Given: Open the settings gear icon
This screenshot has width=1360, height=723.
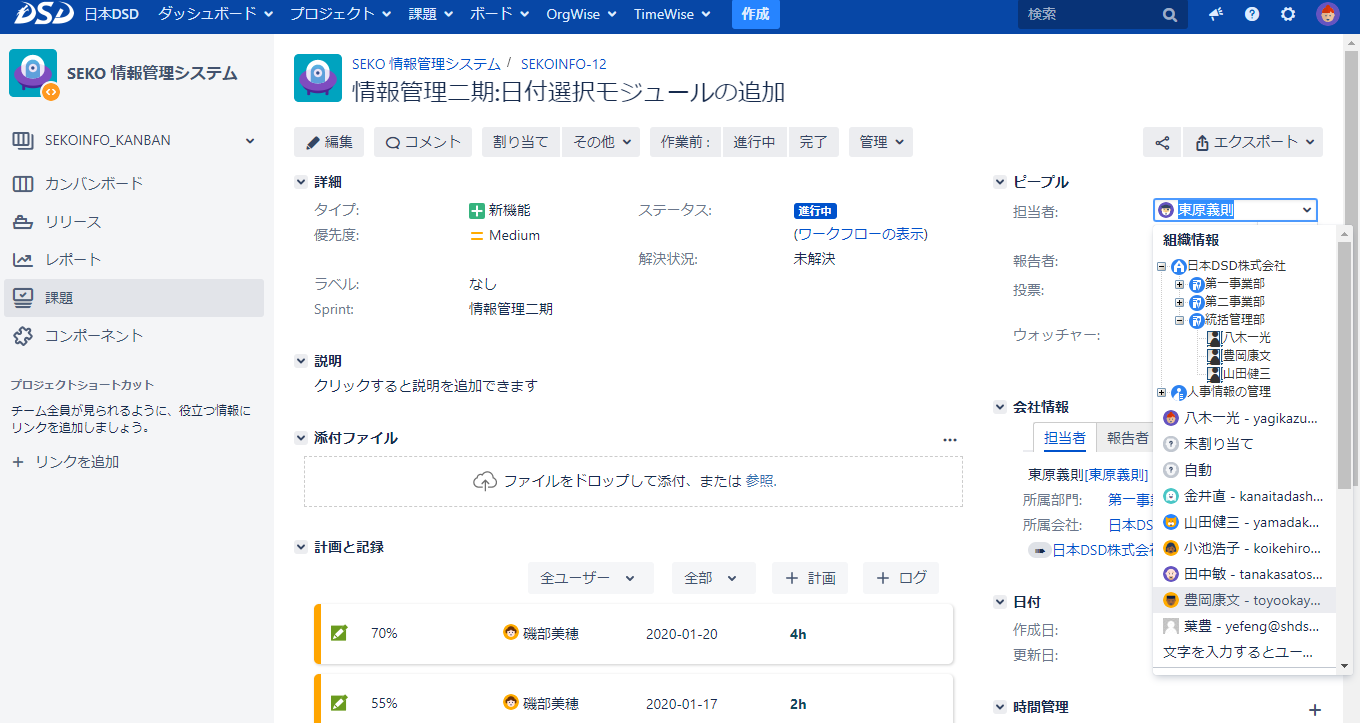Looking at the screenshot, I should point(1288,15).
